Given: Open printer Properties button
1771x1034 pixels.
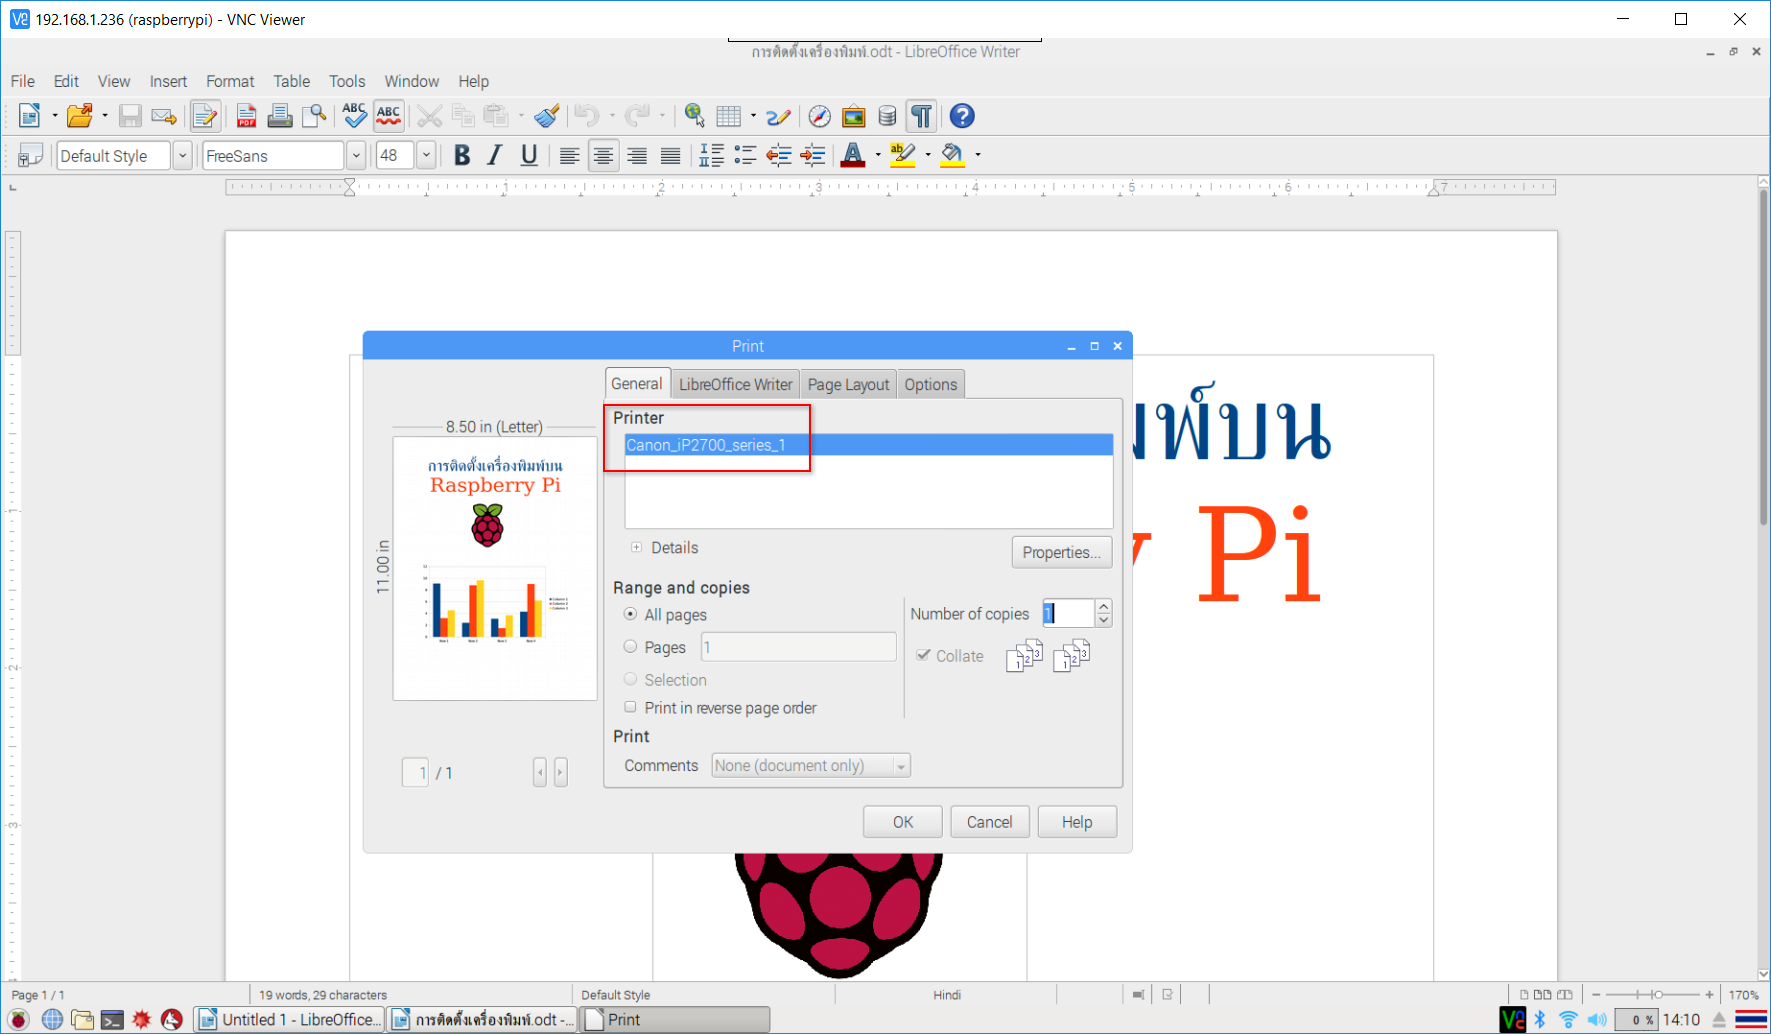Looking at the screenshot, I should 1062,552.
